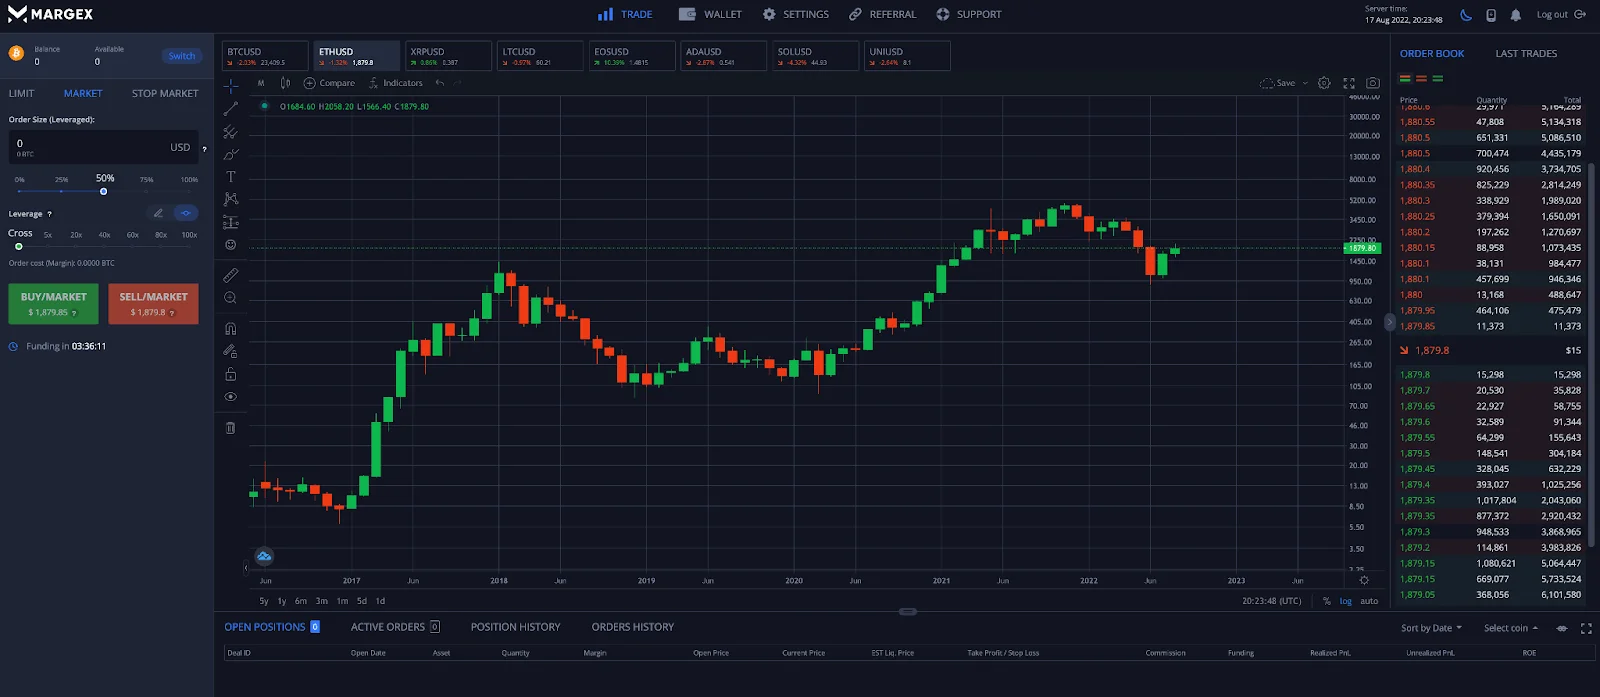
Task: Take a chart snapshot with camera icon
Action: pos(1373,83)
